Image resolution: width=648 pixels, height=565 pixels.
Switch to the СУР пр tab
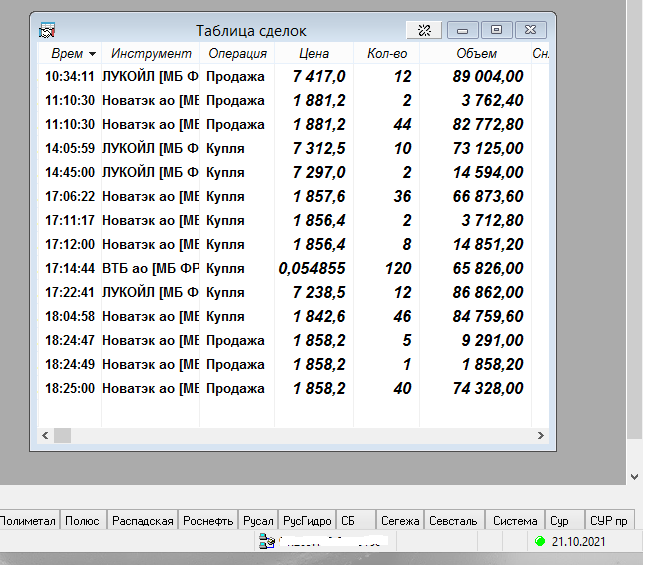[x=609, y=521]
